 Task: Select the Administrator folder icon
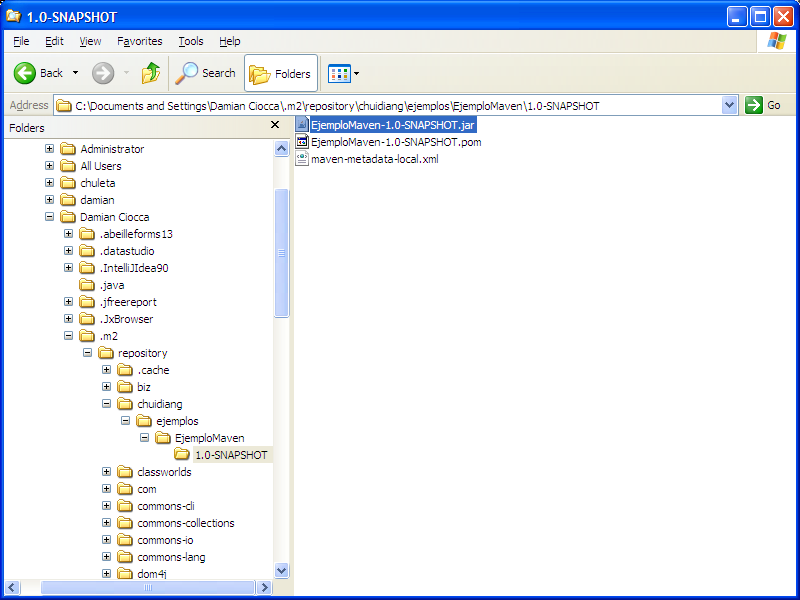coord(68,148)
